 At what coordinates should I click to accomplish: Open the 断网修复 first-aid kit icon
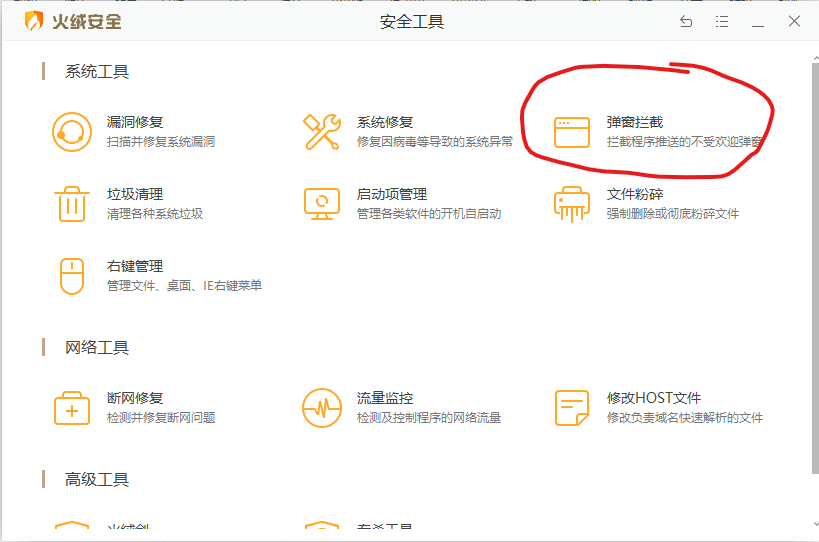click(72, 408)
